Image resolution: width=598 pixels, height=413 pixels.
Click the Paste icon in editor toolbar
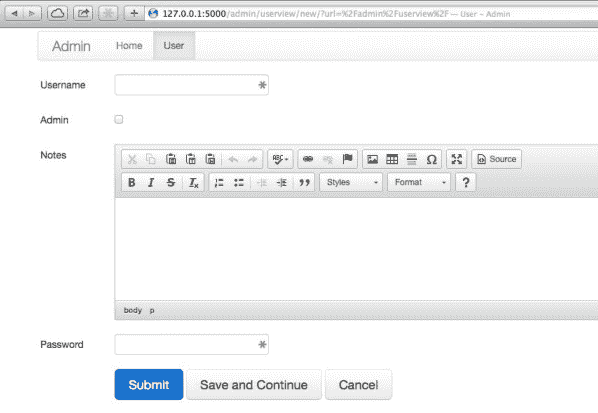(x=171, y=159)
